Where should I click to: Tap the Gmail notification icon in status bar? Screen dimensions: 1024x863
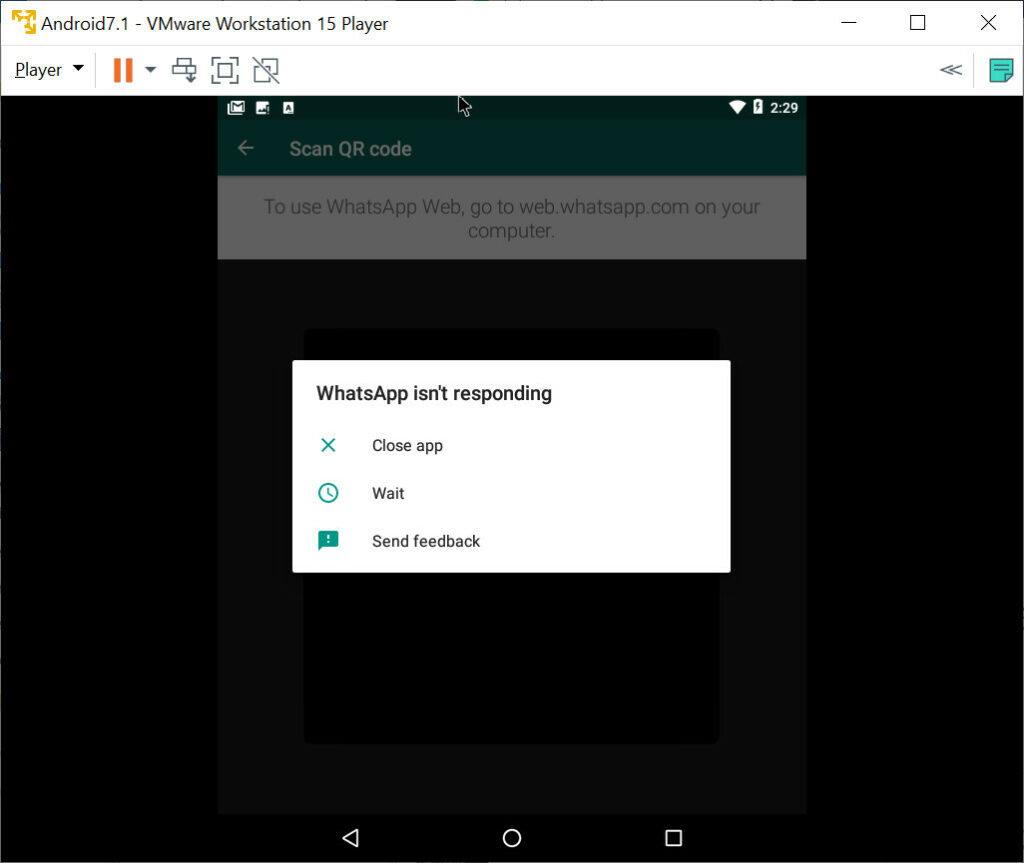pos(236,108)
